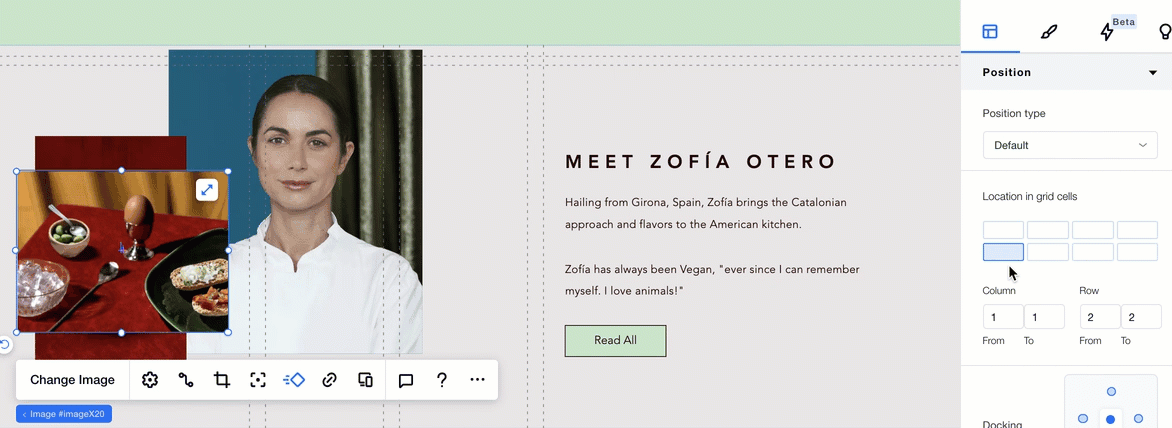
Task: Open comments speech bubble icon
Action: point(406,380)
